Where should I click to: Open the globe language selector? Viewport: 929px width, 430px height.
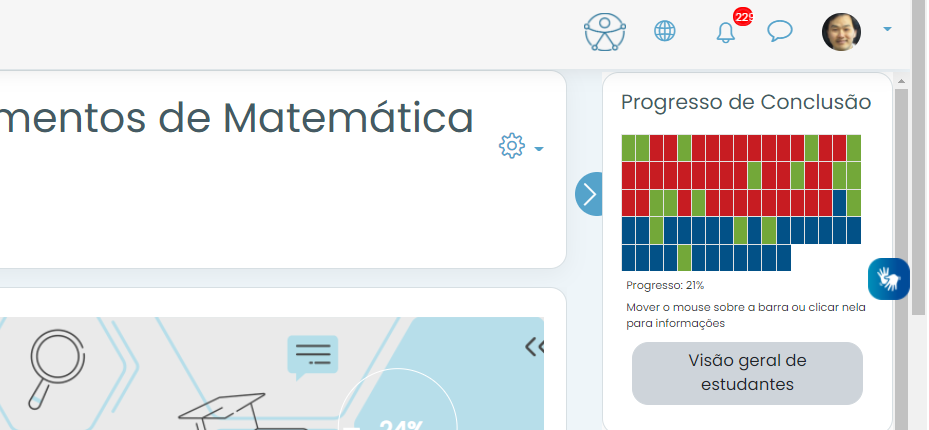coord(664,31)
